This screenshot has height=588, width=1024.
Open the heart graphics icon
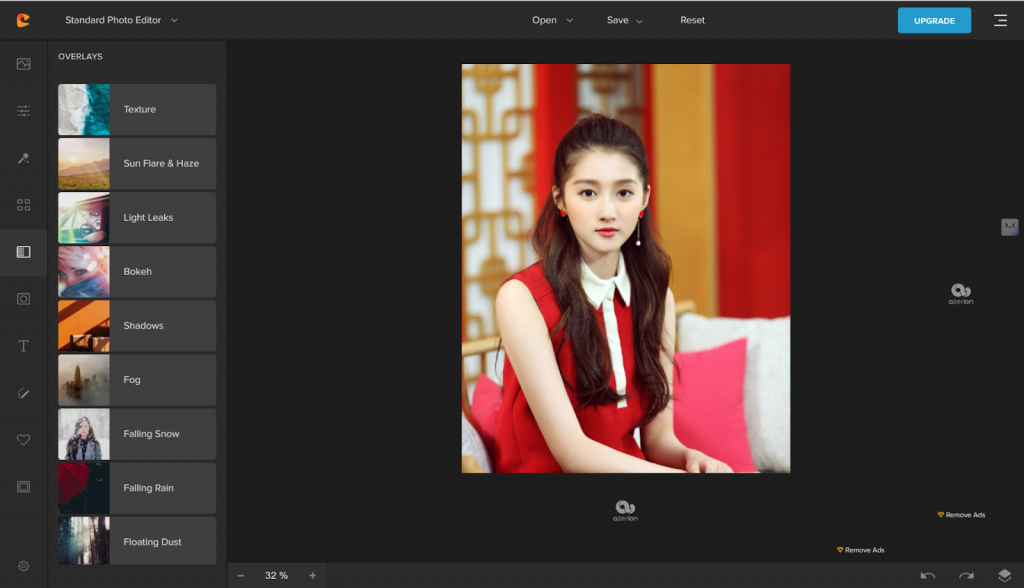point(23,440)
